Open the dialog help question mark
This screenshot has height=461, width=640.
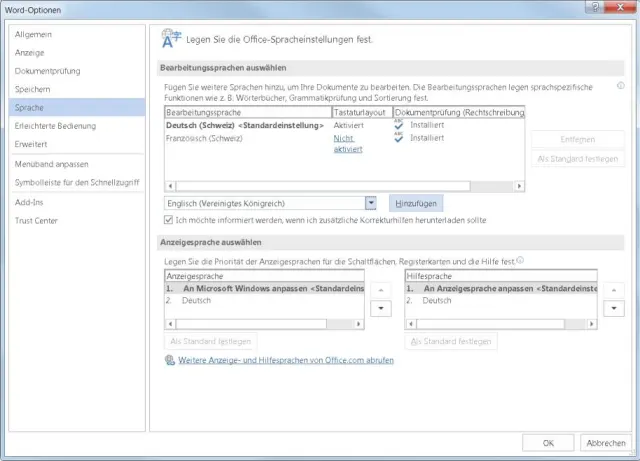pos(596,7)
